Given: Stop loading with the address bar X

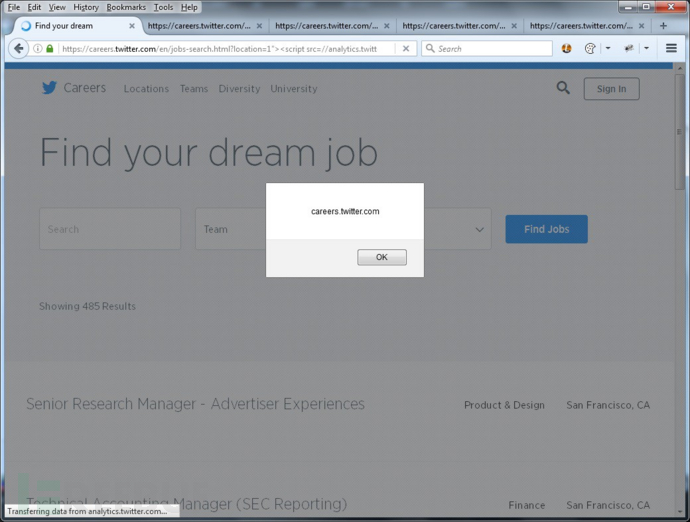Looking at the screenshot, I should click(406, 48).
